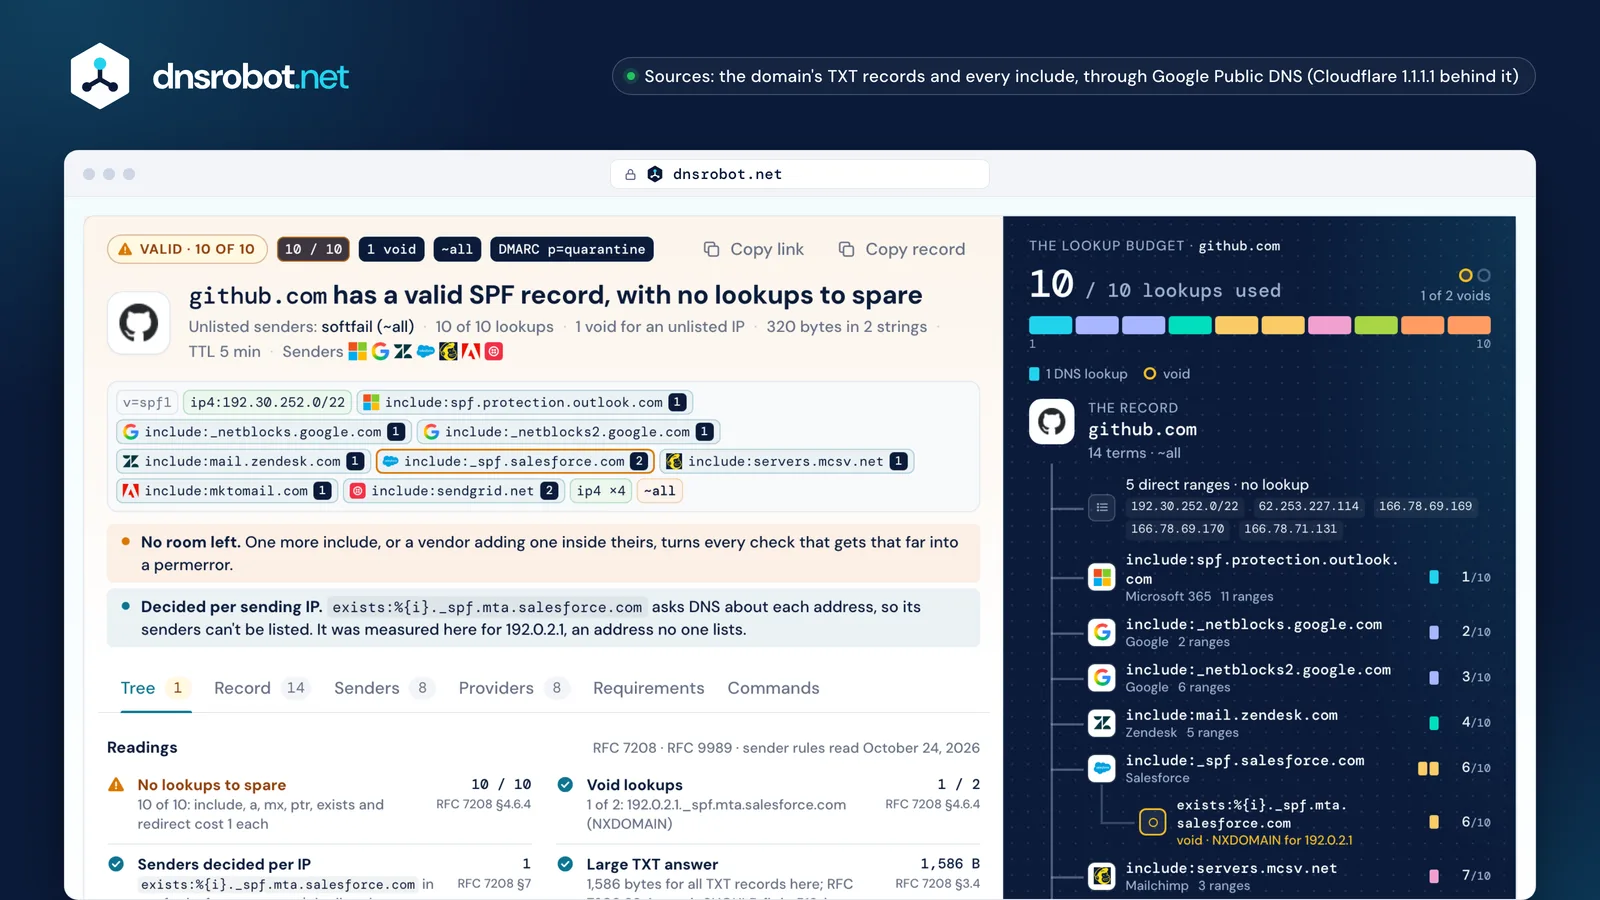1600x900 pixels.
Task: Click the Copy link icon
Action: (711, 249)
